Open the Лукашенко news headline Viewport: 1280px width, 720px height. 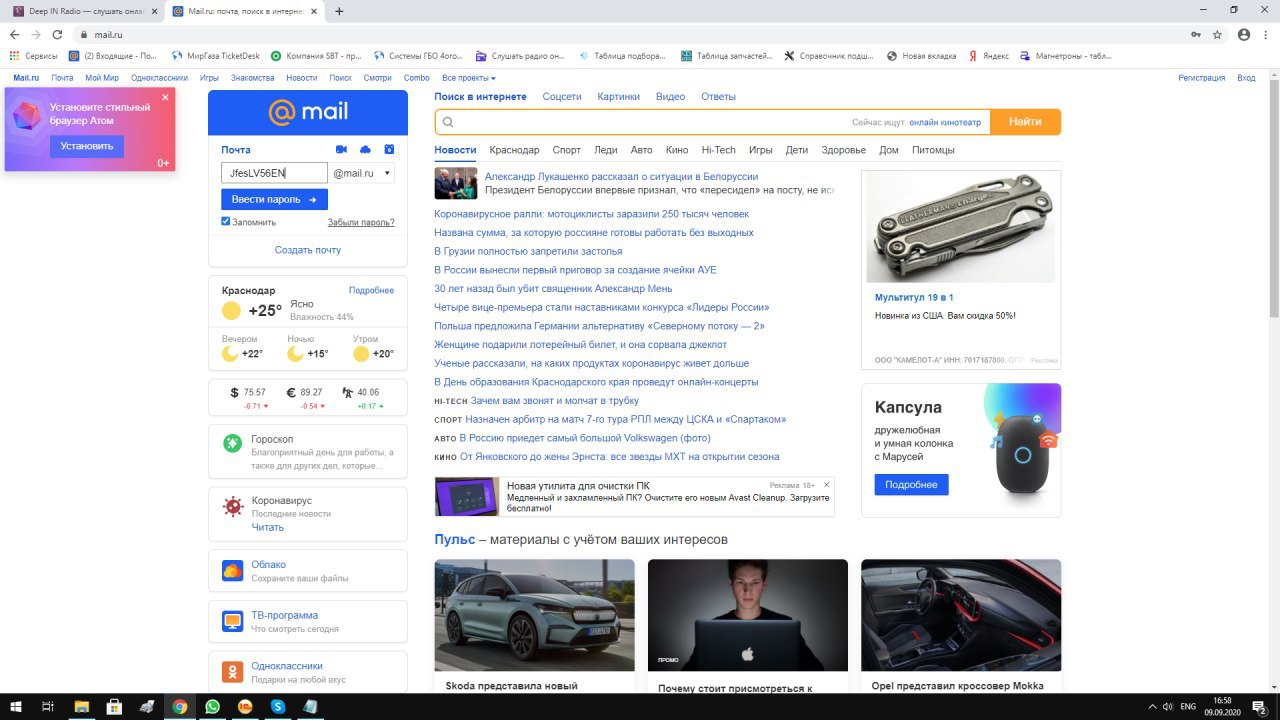click(x=621, y=177)
